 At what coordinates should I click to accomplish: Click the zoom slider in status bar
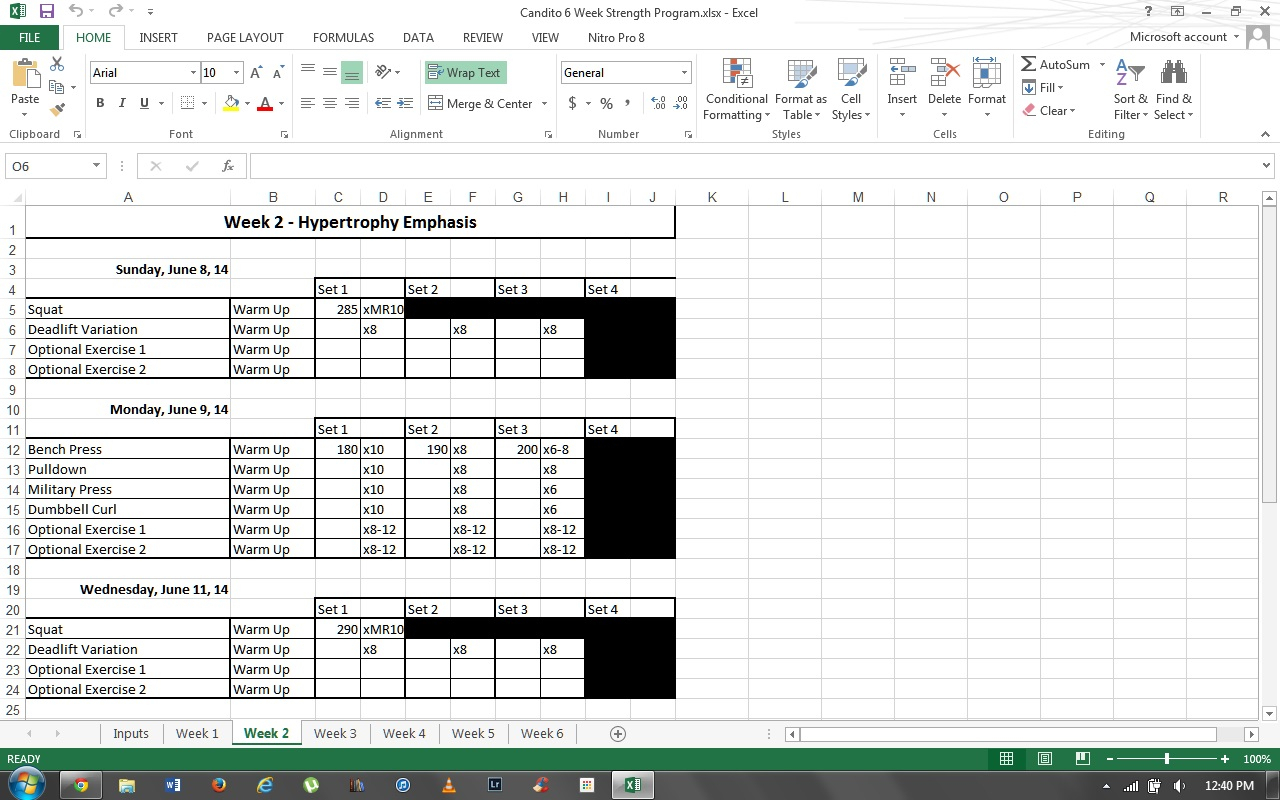[x=1166, y=760]
